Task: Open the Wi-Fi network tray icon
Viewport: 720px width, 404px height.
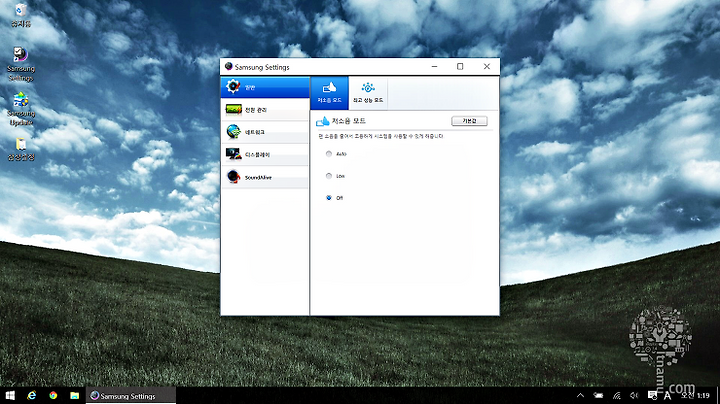Action: pos(617,395)
